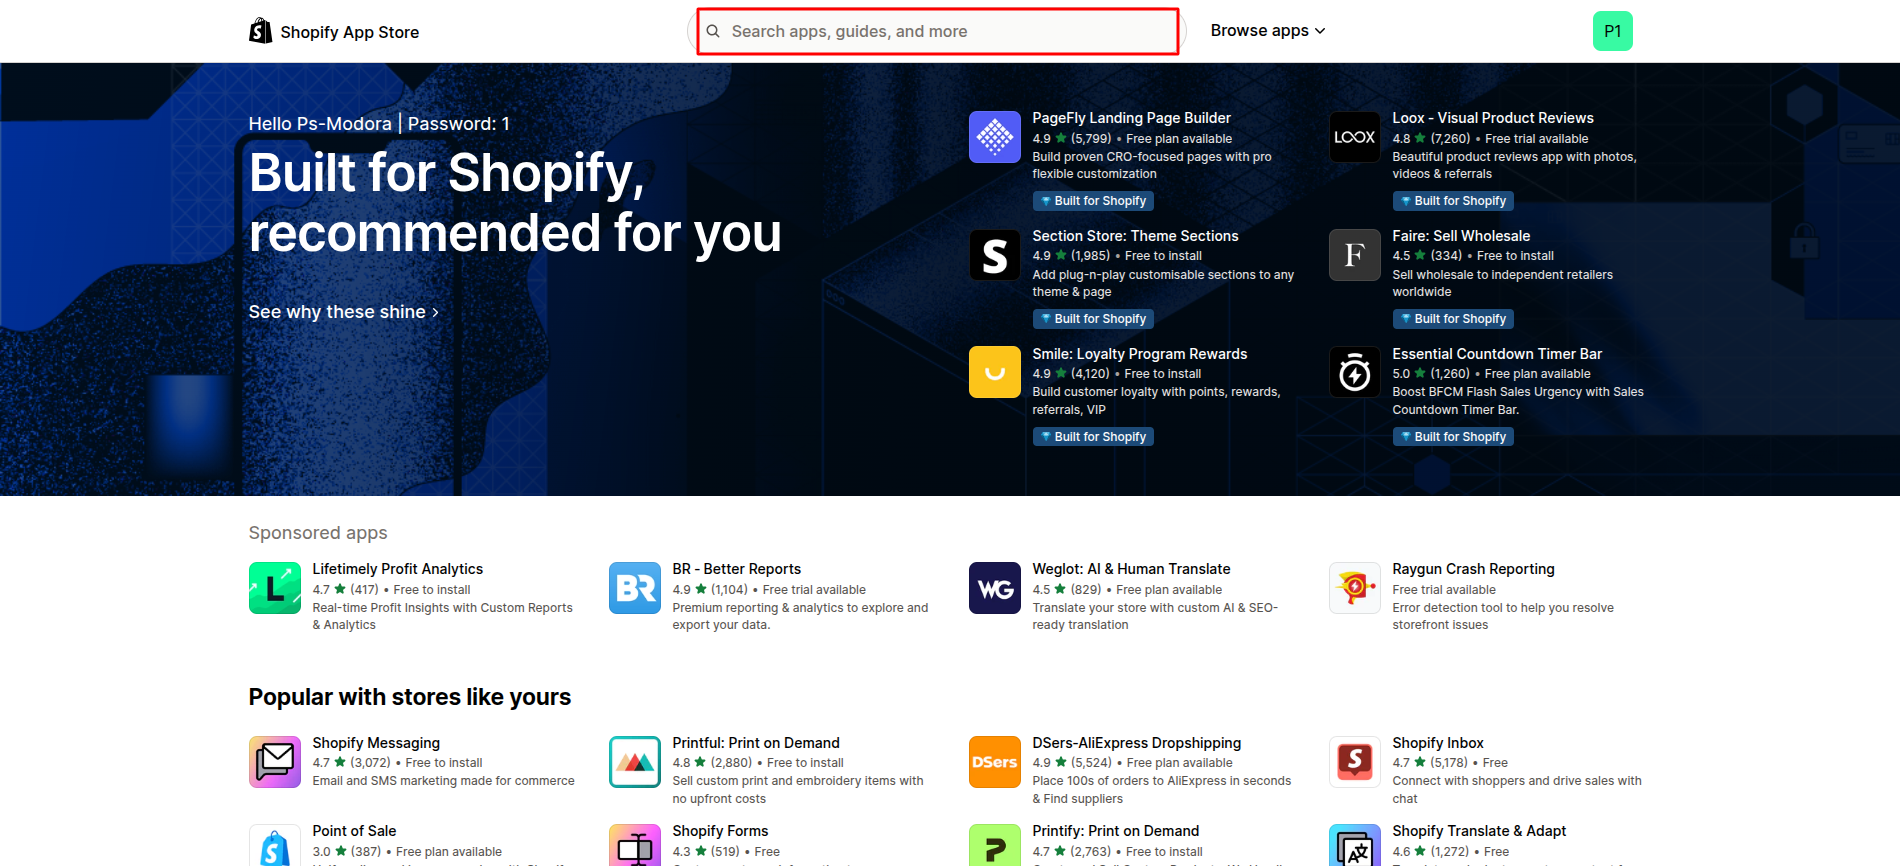The image size is (1900, 866).
Task: Focus the Search apps, guides, and more field
Action: pyautogui.click(x=937, y=32)
